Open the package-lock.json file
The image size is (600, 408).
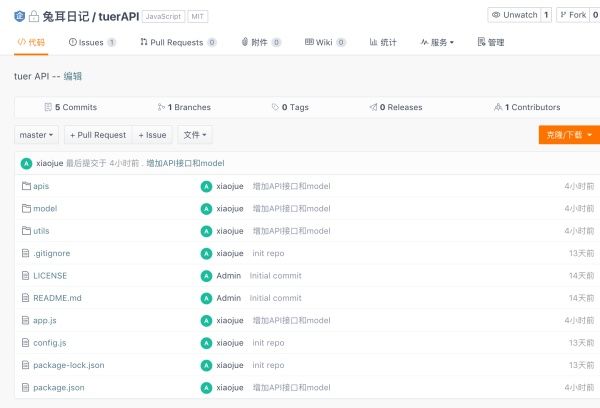[x=69, y=365]
